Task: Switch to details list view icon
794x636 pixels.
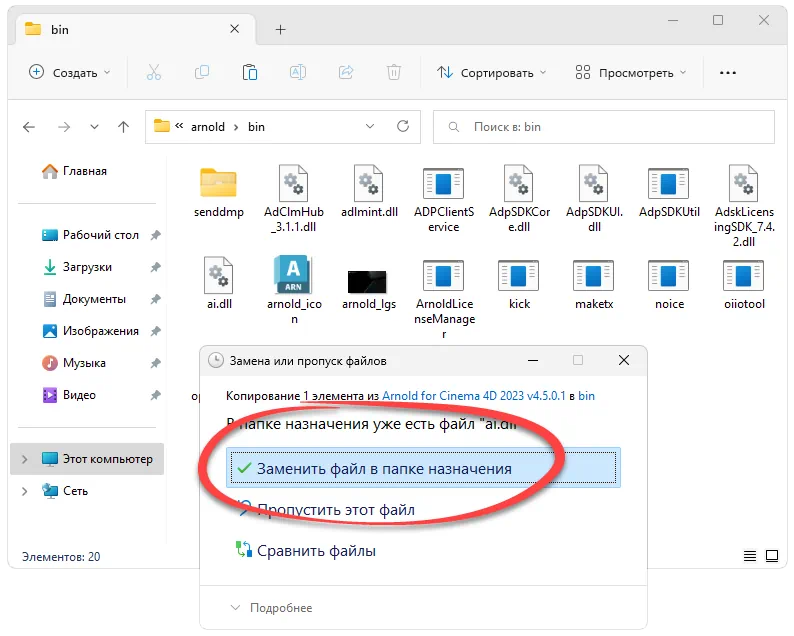Action: click(750, 556)
